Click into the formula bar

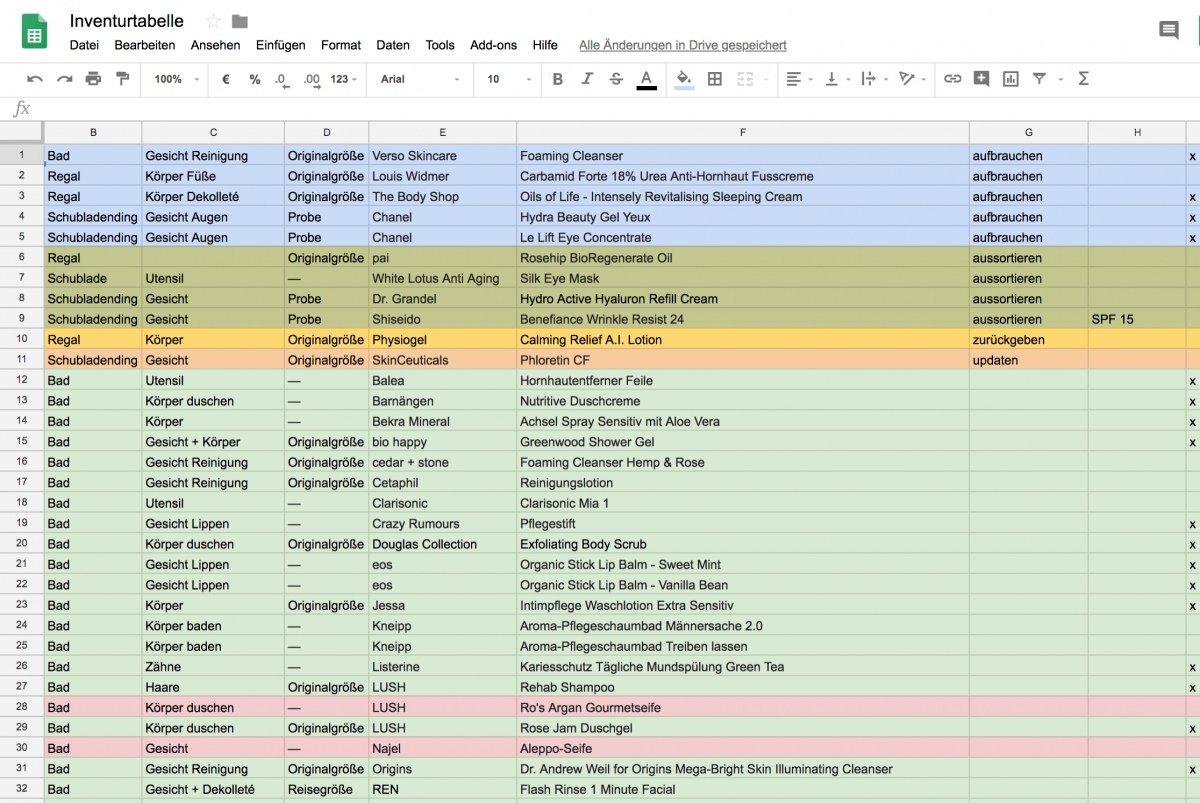pyautogui.click(x=620, y=108)
